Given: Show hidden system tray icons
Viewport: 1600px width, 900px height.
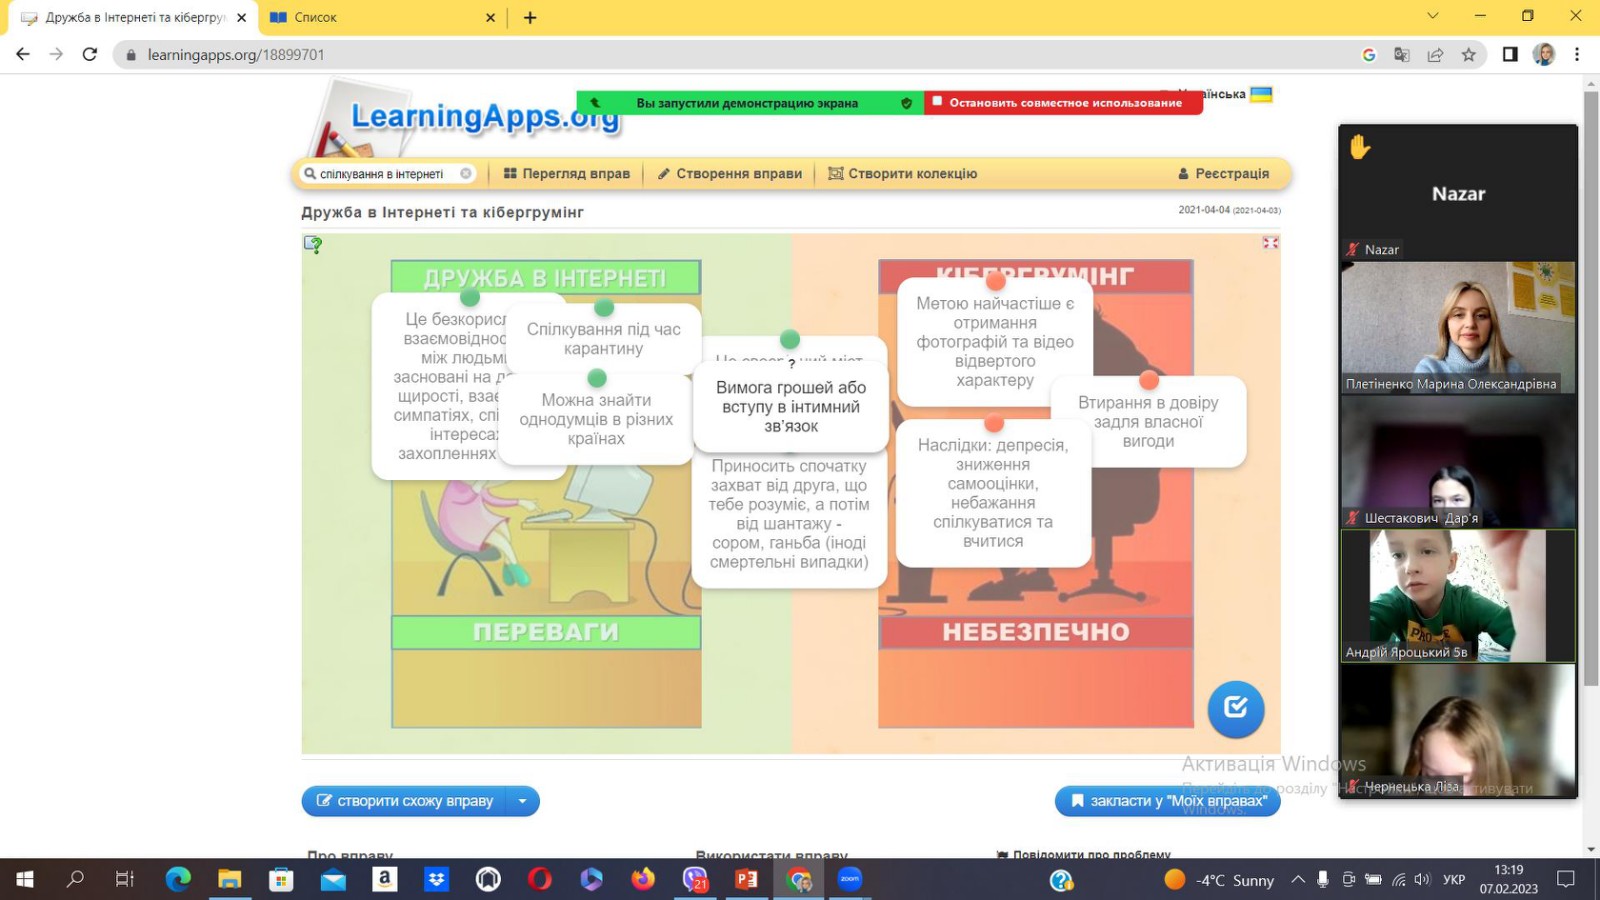Looking at the screenshot, I should point(1297,880).
